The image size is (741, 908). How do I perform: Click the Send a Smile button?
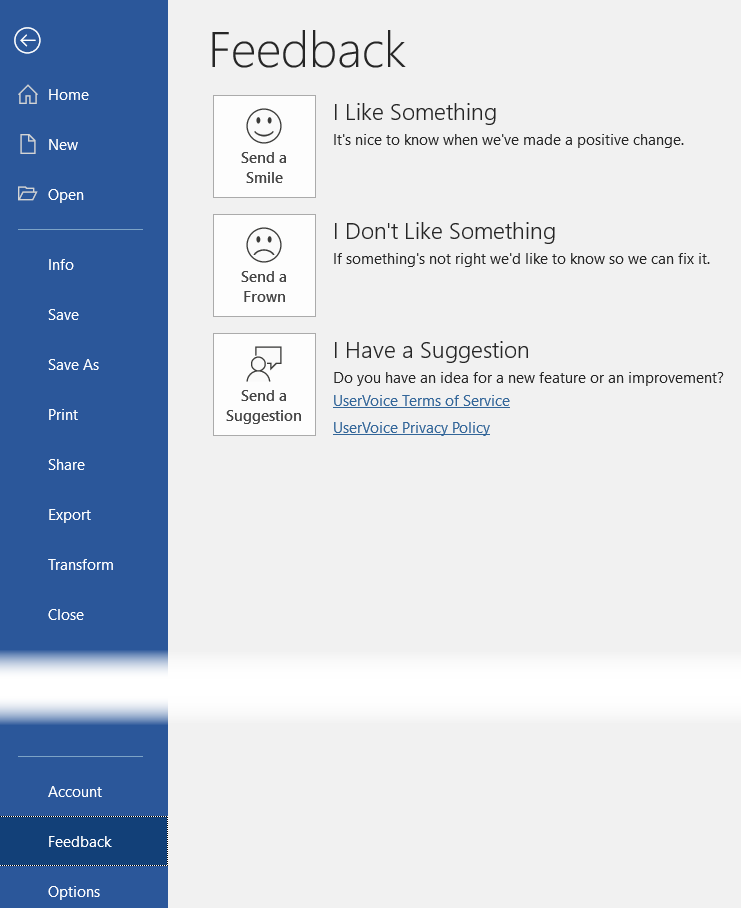(x=264, y=147)
